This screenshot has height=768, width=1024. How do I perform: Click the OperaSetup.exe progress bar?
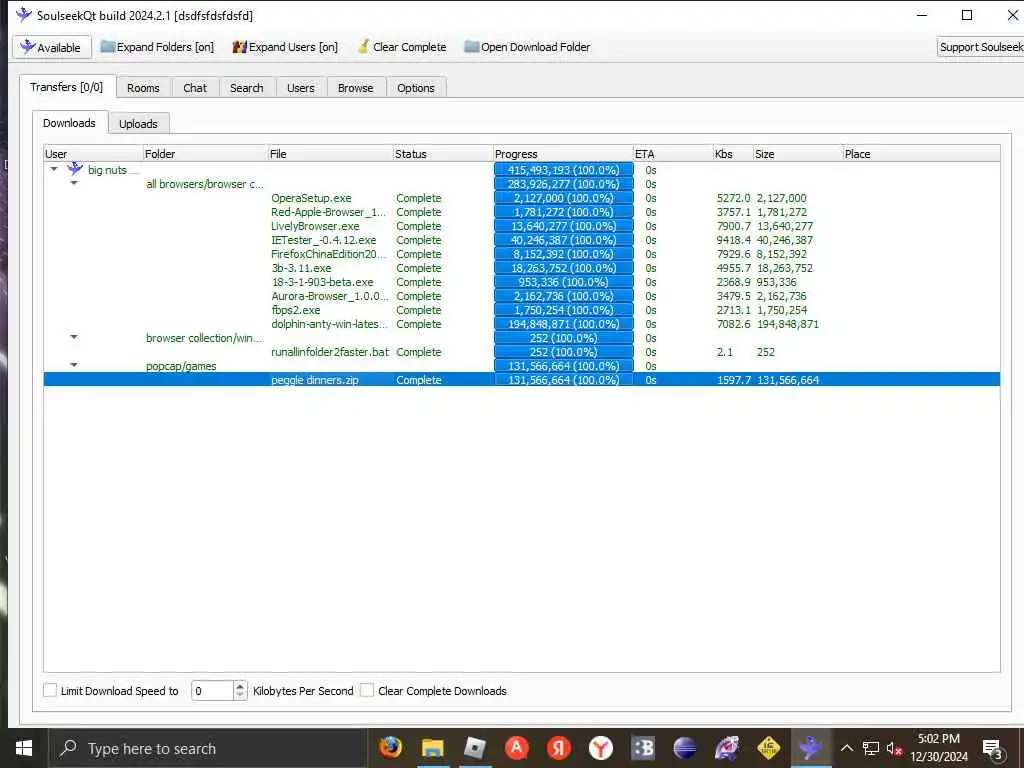coord(564,198)
